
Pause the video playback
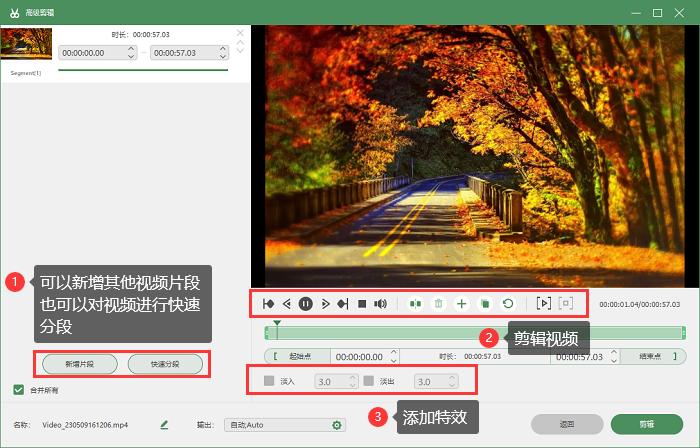pos(305,304)
